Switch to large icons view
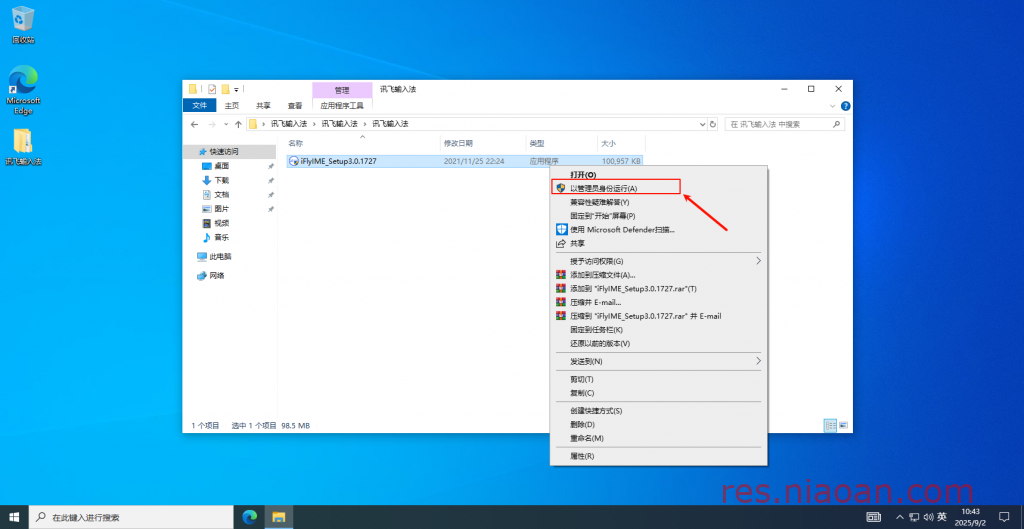This screenshot has height=529, width=1024. (843, 425)
